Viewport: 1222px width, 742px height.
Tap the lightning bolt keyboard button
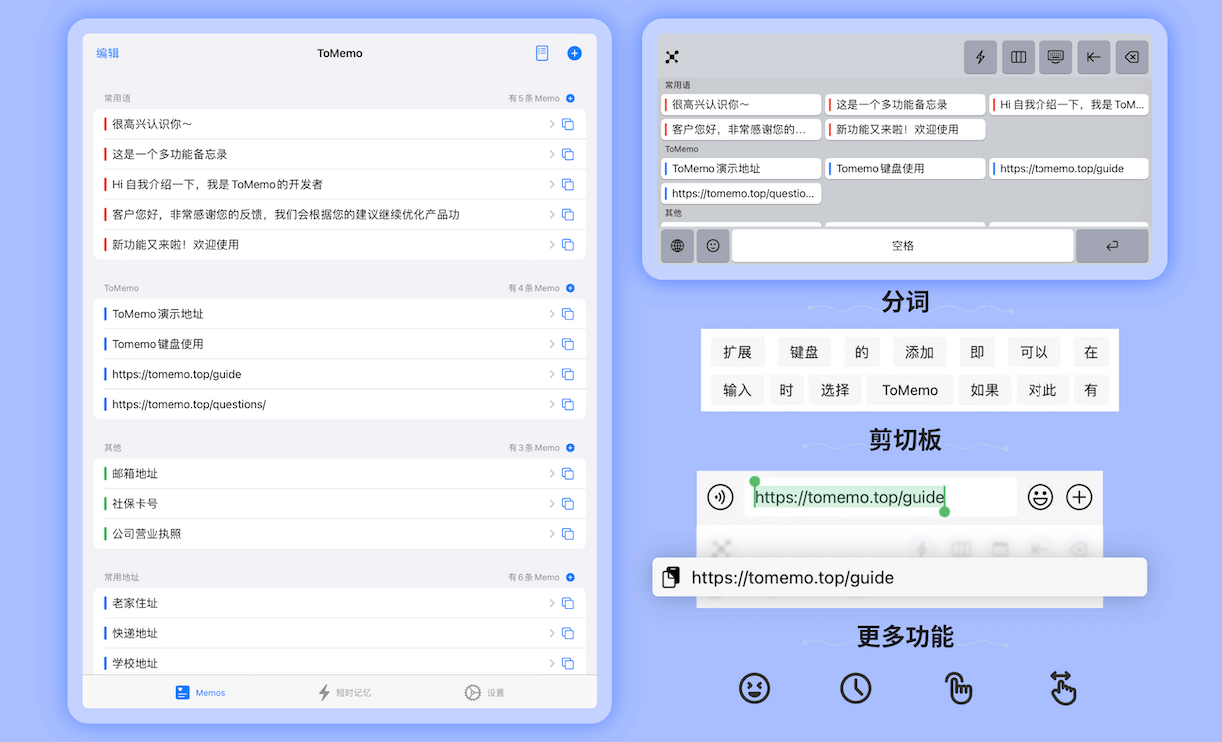(980, 57)
